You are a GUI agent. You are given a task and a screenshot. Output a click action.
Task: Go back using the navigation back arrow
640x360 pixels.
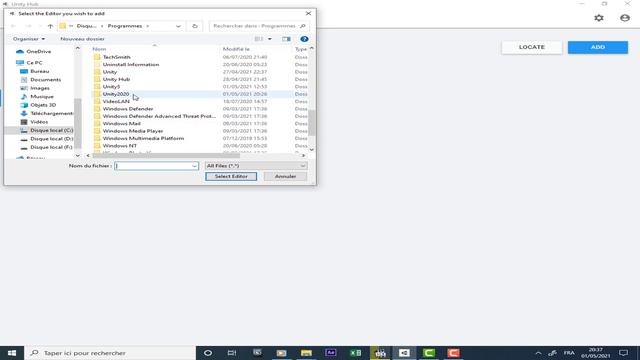[13, 26]
